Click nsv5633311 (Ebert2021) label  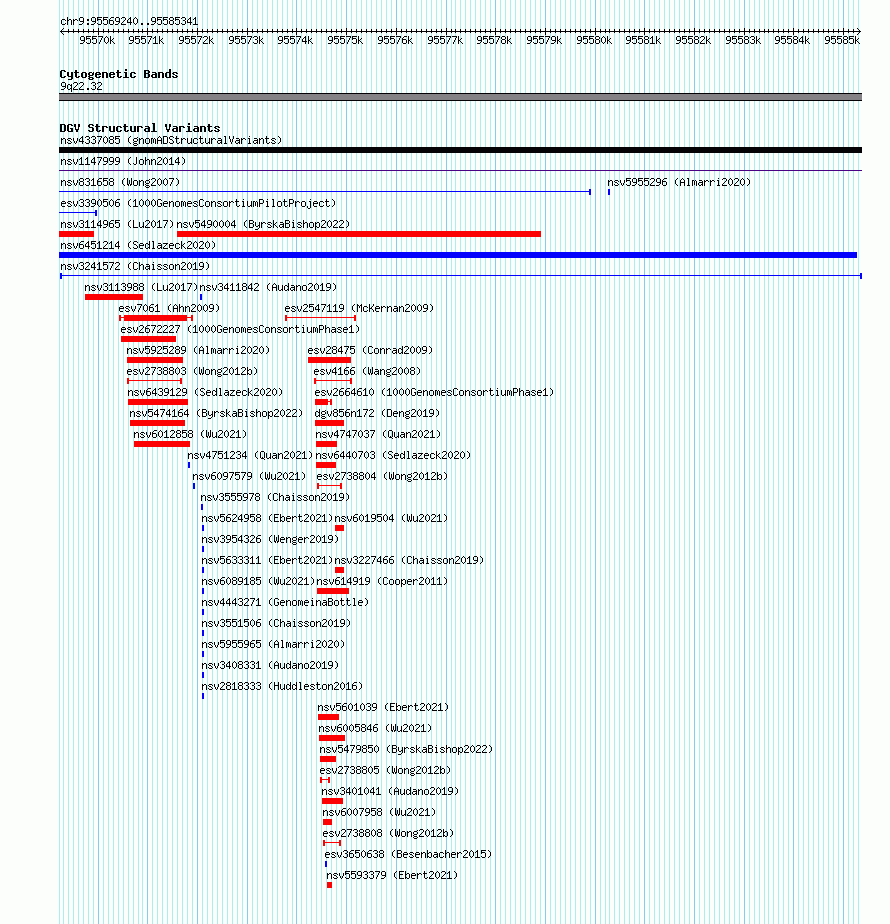pyautogui.click(x=267, y=560)
